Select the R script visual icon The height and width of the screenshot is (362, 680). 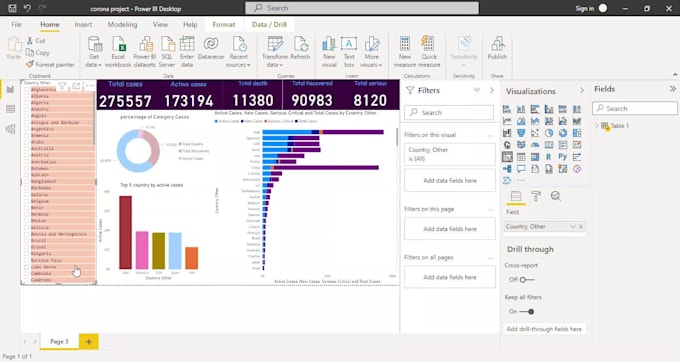point(549,157)
